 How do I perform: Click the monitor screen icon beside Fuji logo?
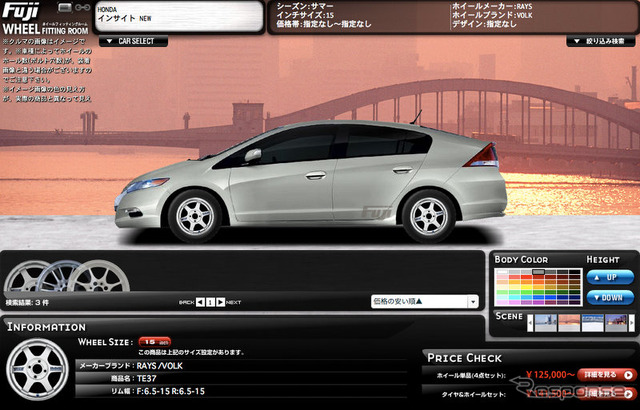tap(65, 7)
